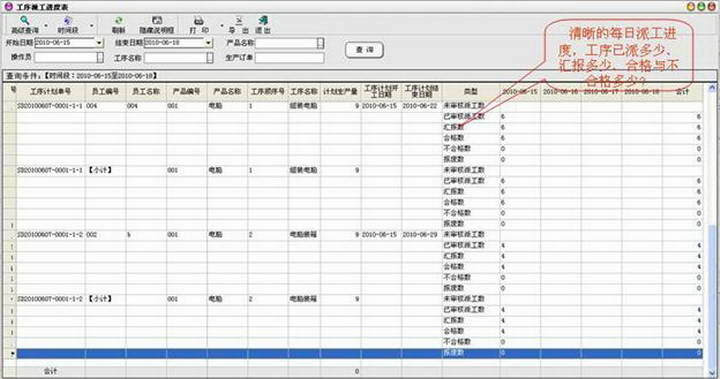Click the vertical scrollbar down arrow
Screen dimensions: 720x379
pyautogui.click(x=712, y=373)
